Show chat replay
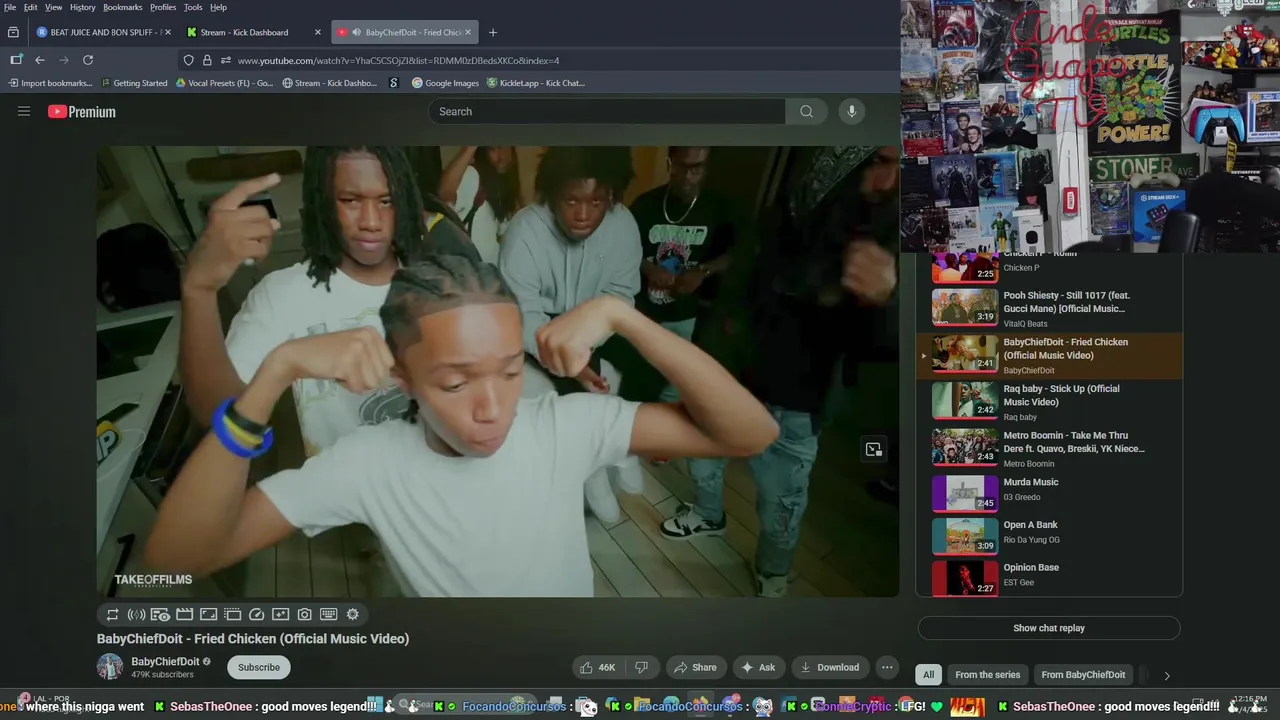Screen dimensions: 1280x720 pyautogui.click(x=1049, y=628)
